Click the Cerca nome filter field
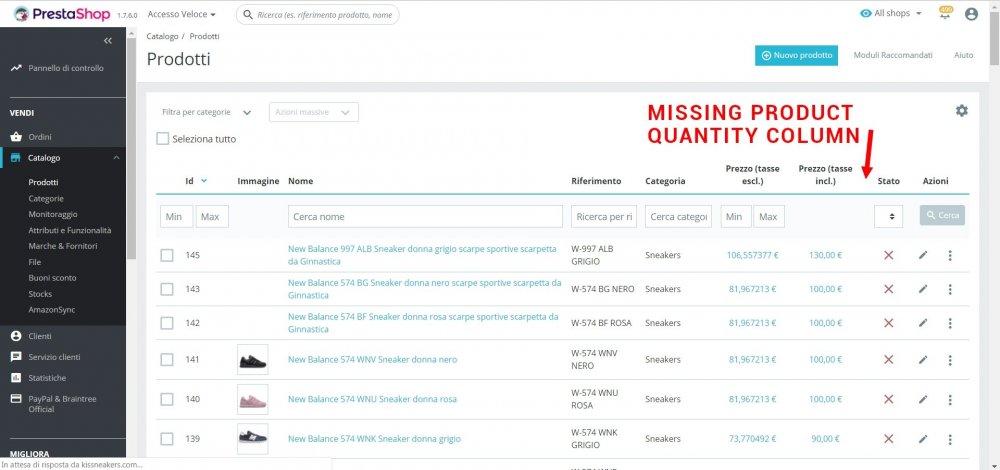 point(425,216)
